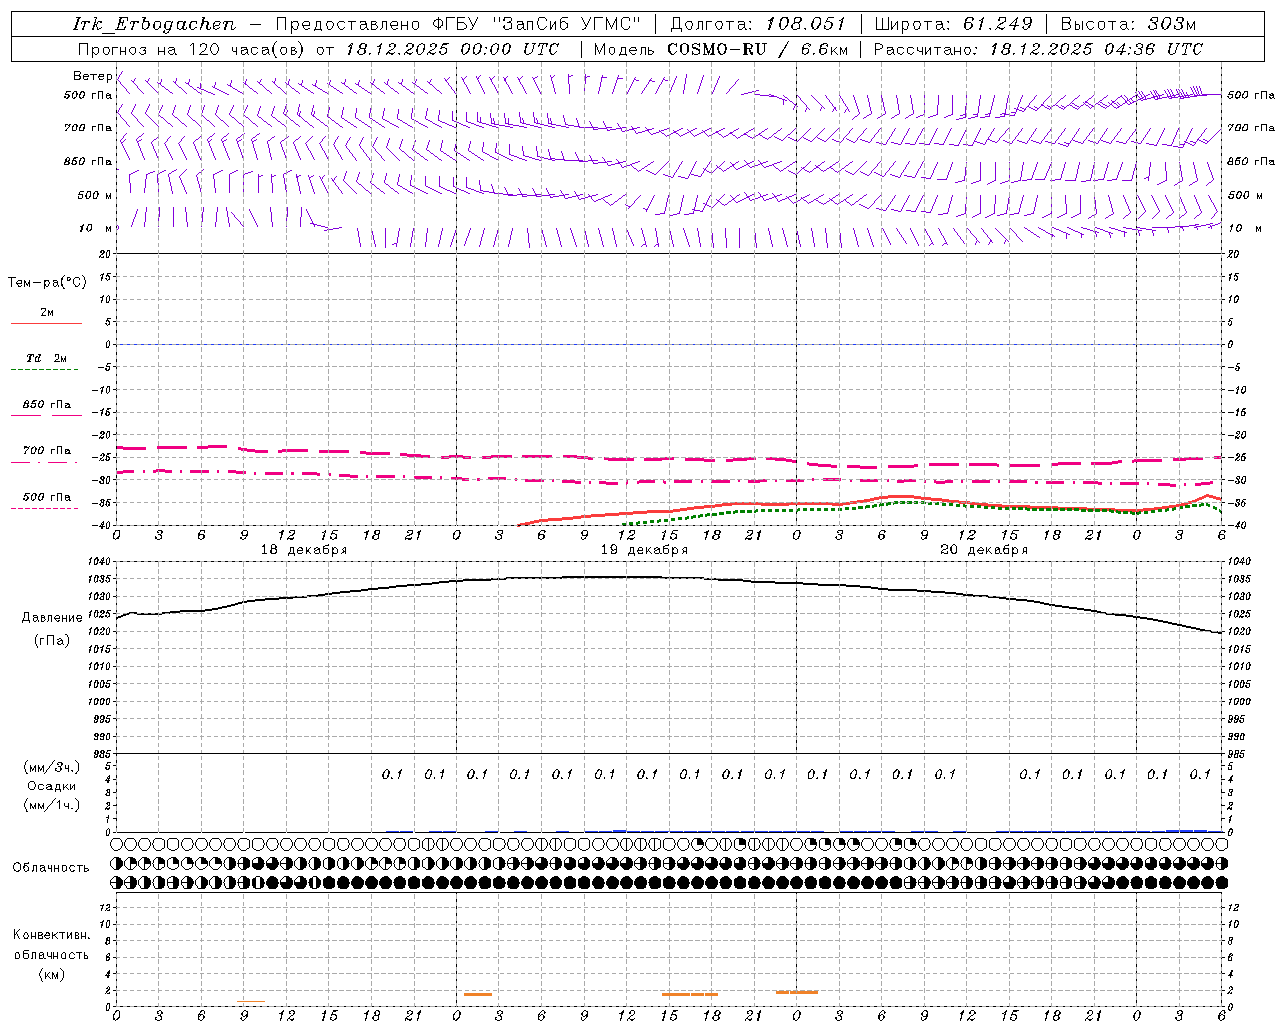Click the computed time Рассчитано: 18.12.2025 04:36 UTC
This screenshot has width=1280, height=1024.
(x=1038, y=49)
